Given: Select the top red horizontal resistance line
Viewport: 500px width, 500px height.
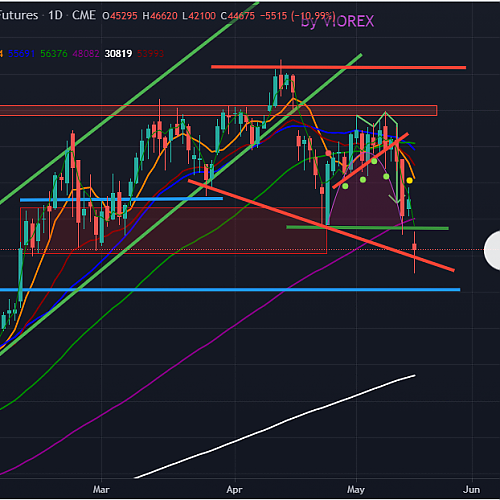Looking at the screenshot, I should (x=338, y=67).
